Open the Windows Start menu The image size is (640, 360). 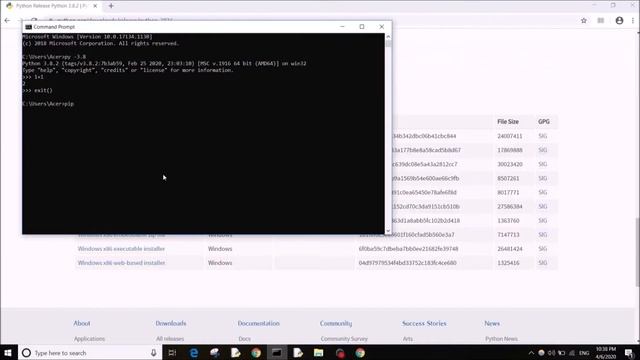tap(8, 353)
